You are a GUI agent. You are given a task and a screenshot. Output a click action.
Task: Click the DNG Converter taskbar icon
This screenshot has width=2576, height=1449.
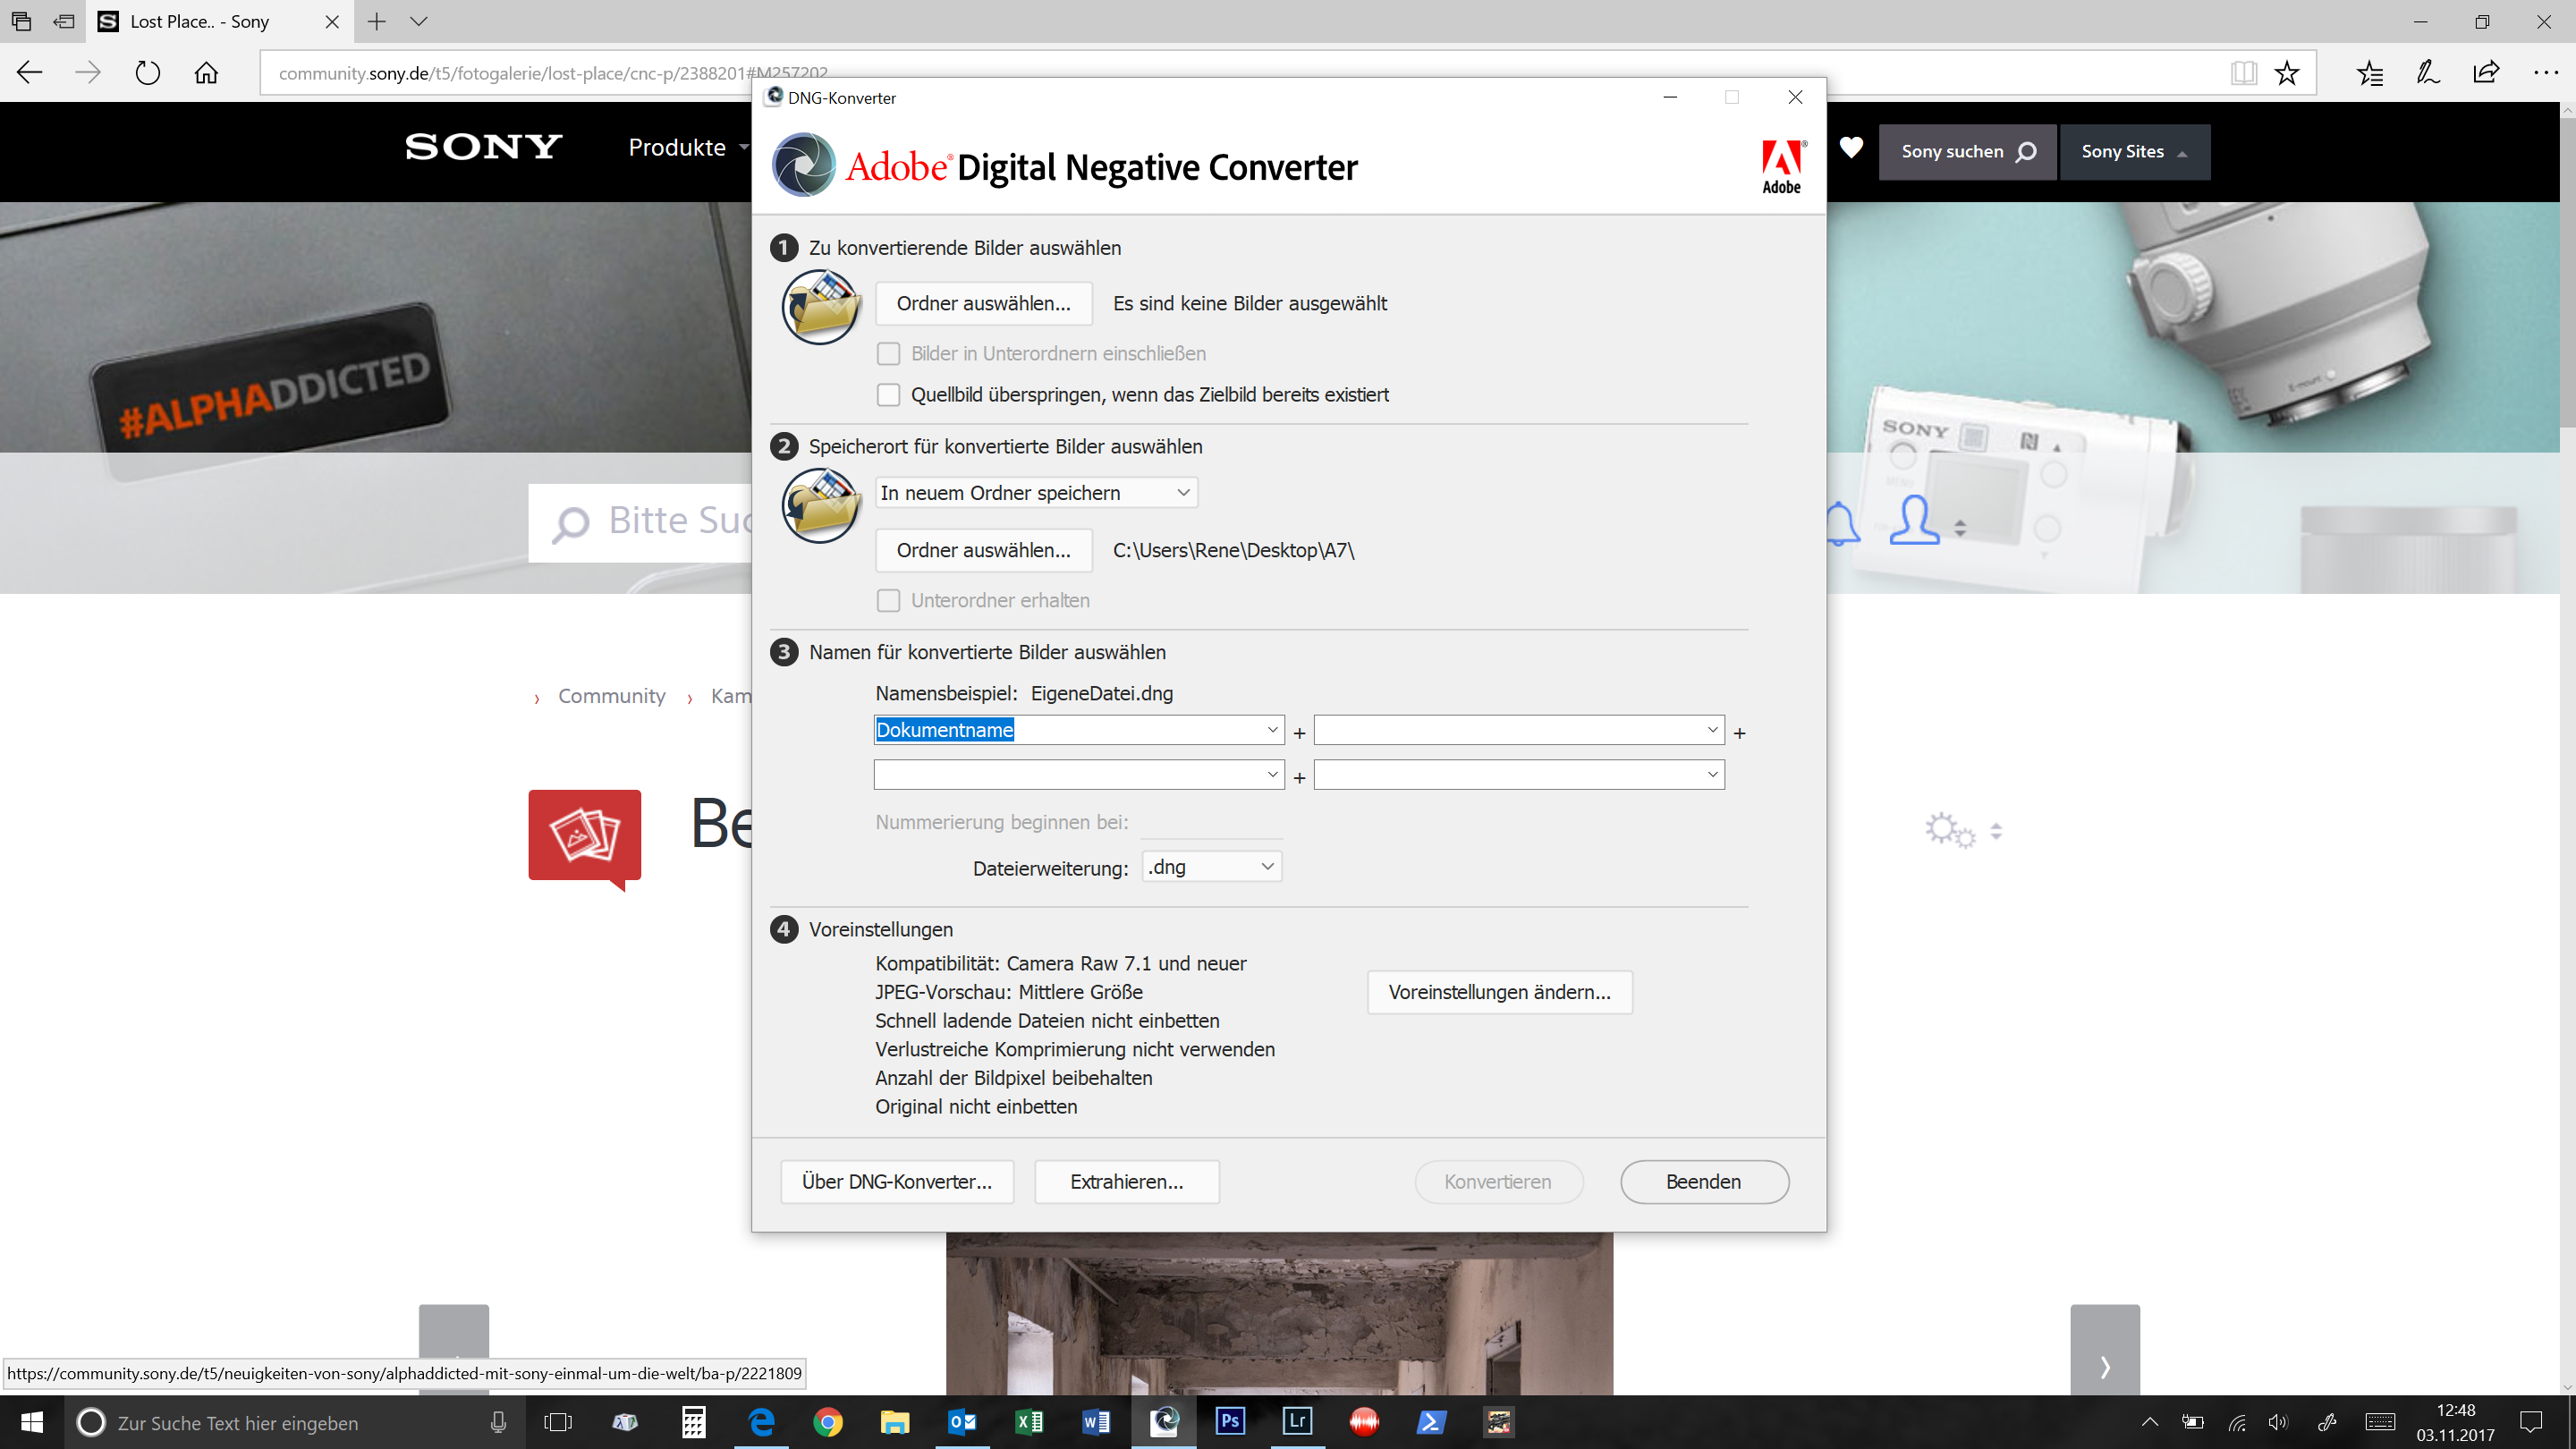(x=1162, y=1422)
